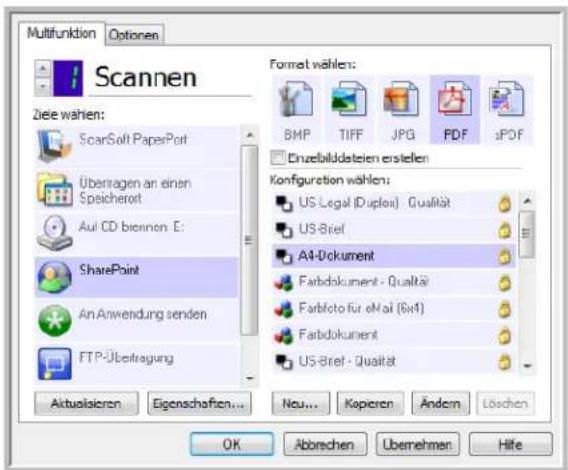
Task: Select US-Brief - Qualität configuration text
Action: point(347,362)
